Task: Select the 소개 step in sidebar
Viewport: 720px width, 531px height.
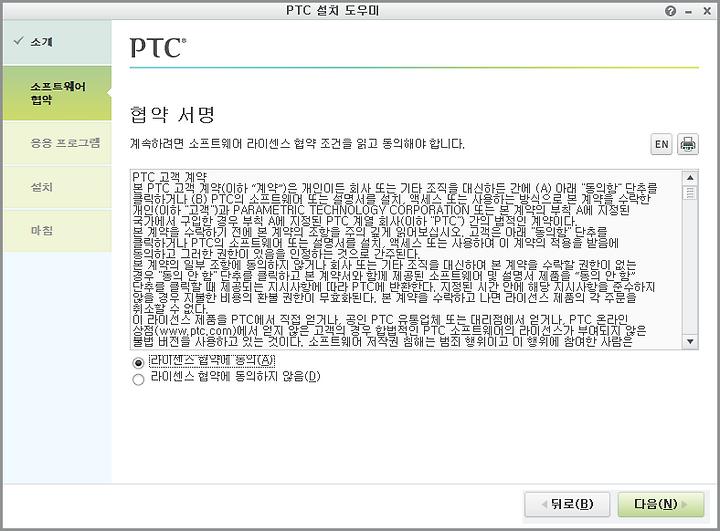Action: (57, 42)
